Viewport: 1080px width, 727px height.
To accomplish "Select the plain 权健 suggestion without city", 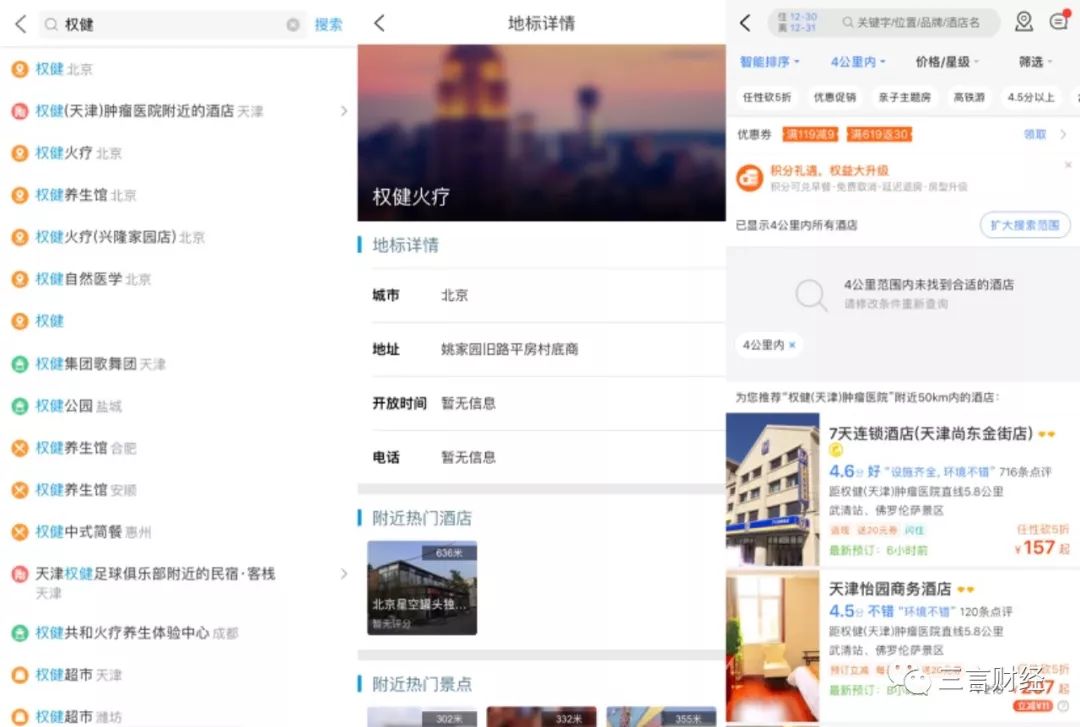I will 50,321.
